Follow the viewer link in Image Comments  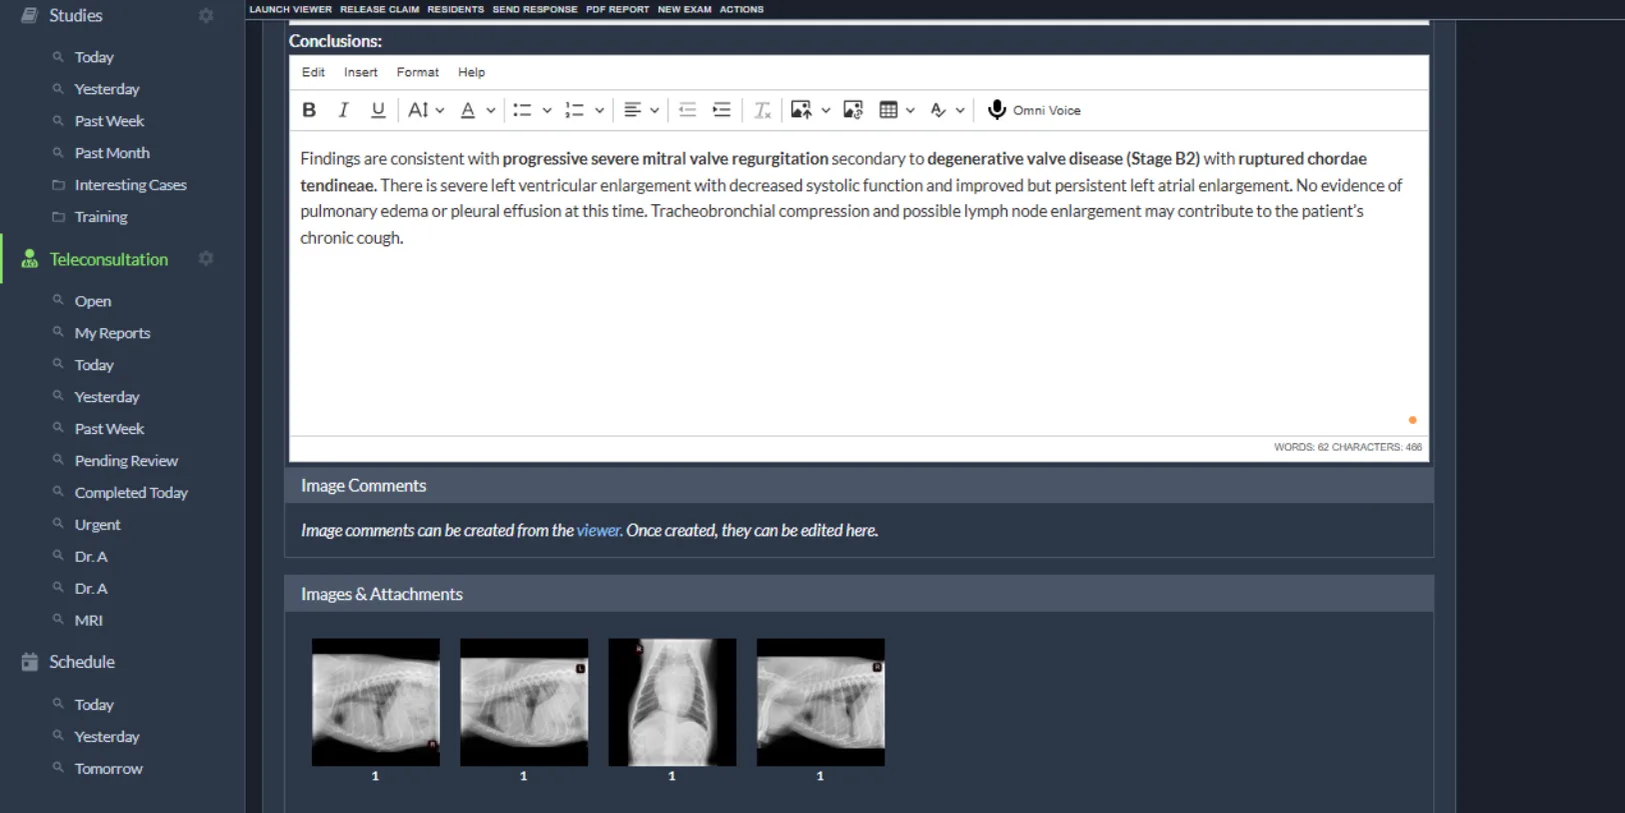coord(598,530)
